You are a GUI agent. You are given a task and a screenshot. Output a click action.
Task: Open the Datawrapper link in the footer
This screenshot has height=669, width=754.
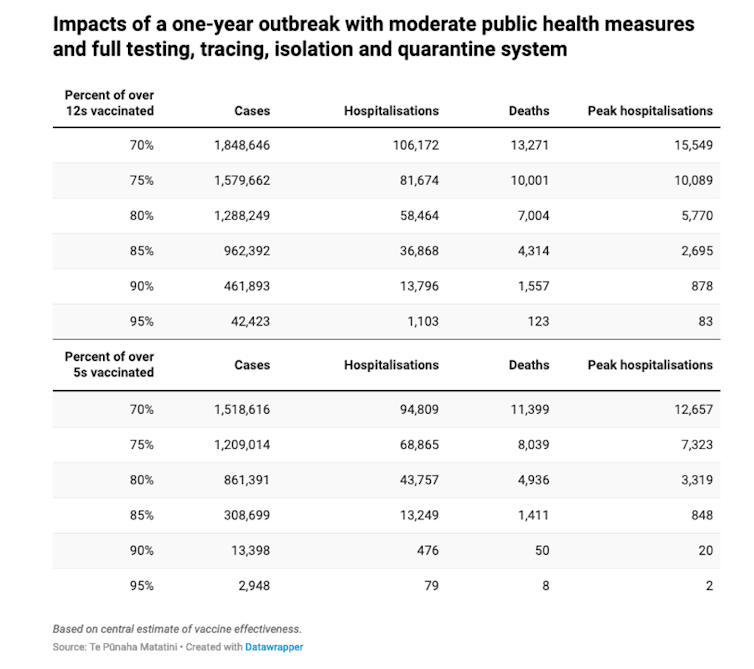pos(274,647)
